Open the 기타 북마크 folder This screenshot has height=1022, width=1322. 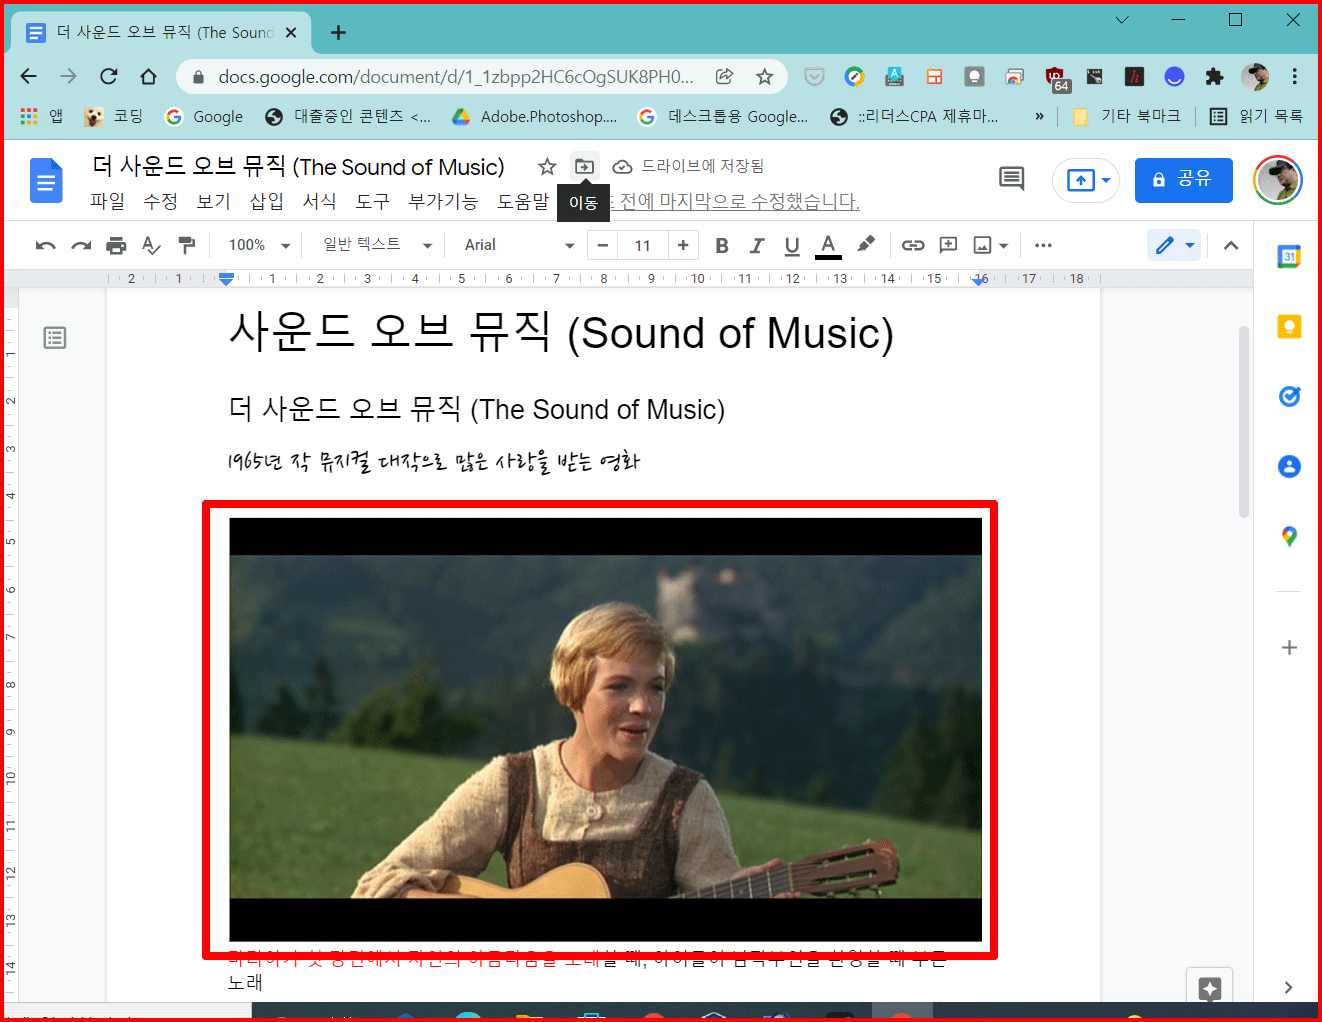point(1127,117)
